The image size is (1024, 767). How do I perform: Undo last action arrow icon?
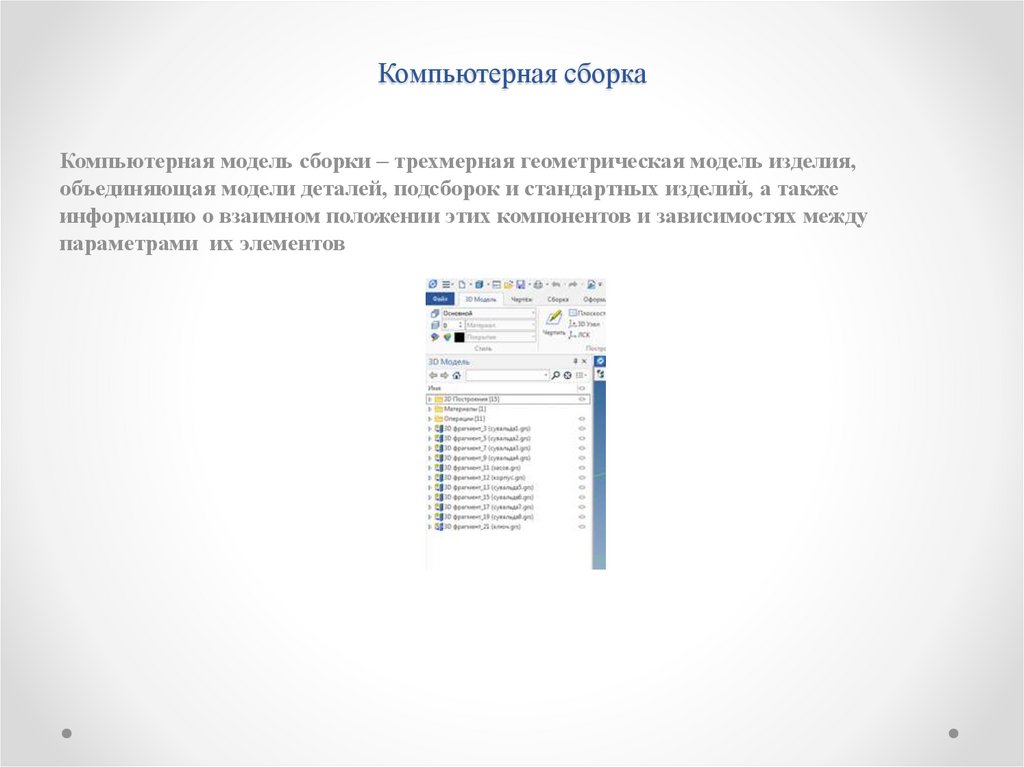tap(556, 284)
